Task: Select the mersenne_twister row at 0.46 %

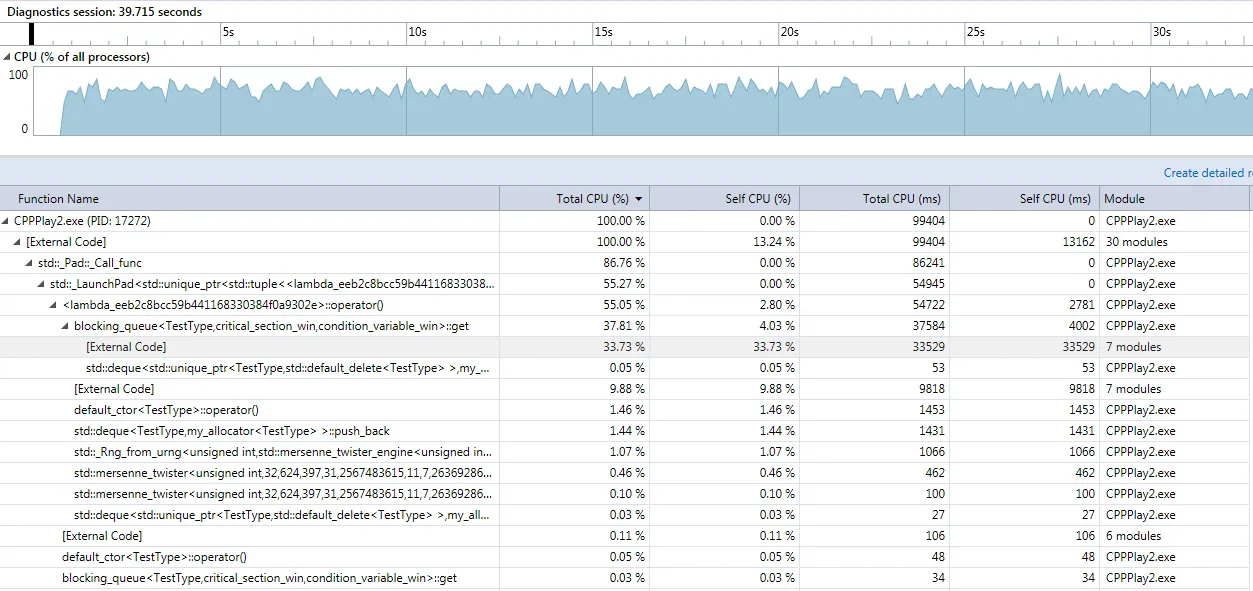Action: point(626,472)
